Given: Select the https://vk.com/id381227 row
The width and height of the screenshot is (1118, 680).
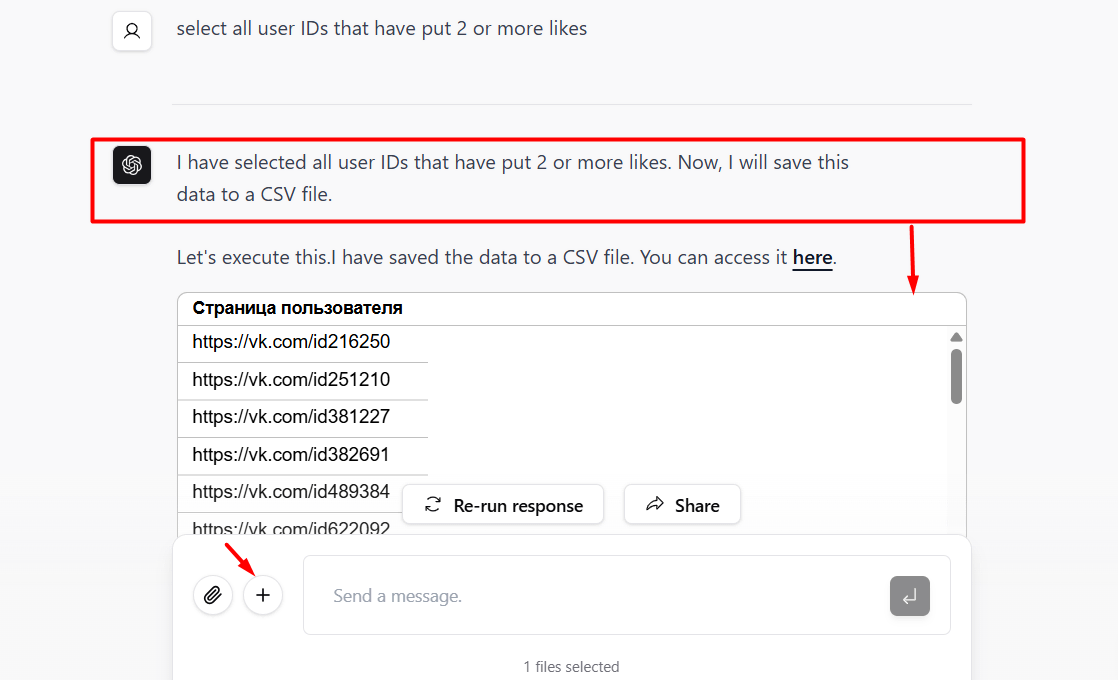Looking at the screenshot, I should click(291, 417).
